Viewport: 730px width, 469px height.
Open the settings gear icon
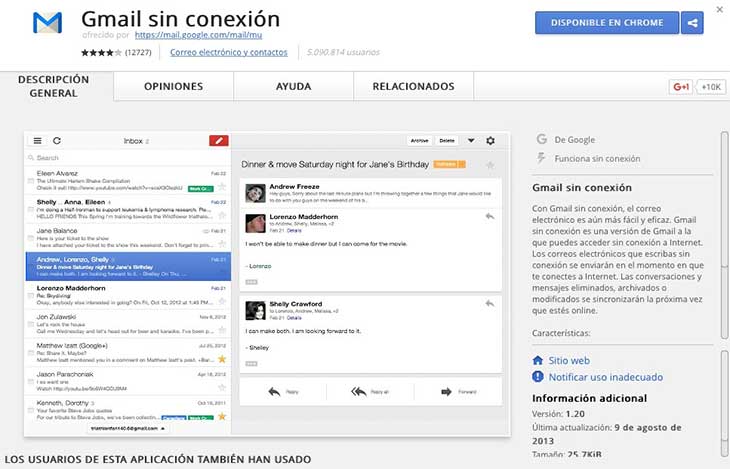pos(490,141)
